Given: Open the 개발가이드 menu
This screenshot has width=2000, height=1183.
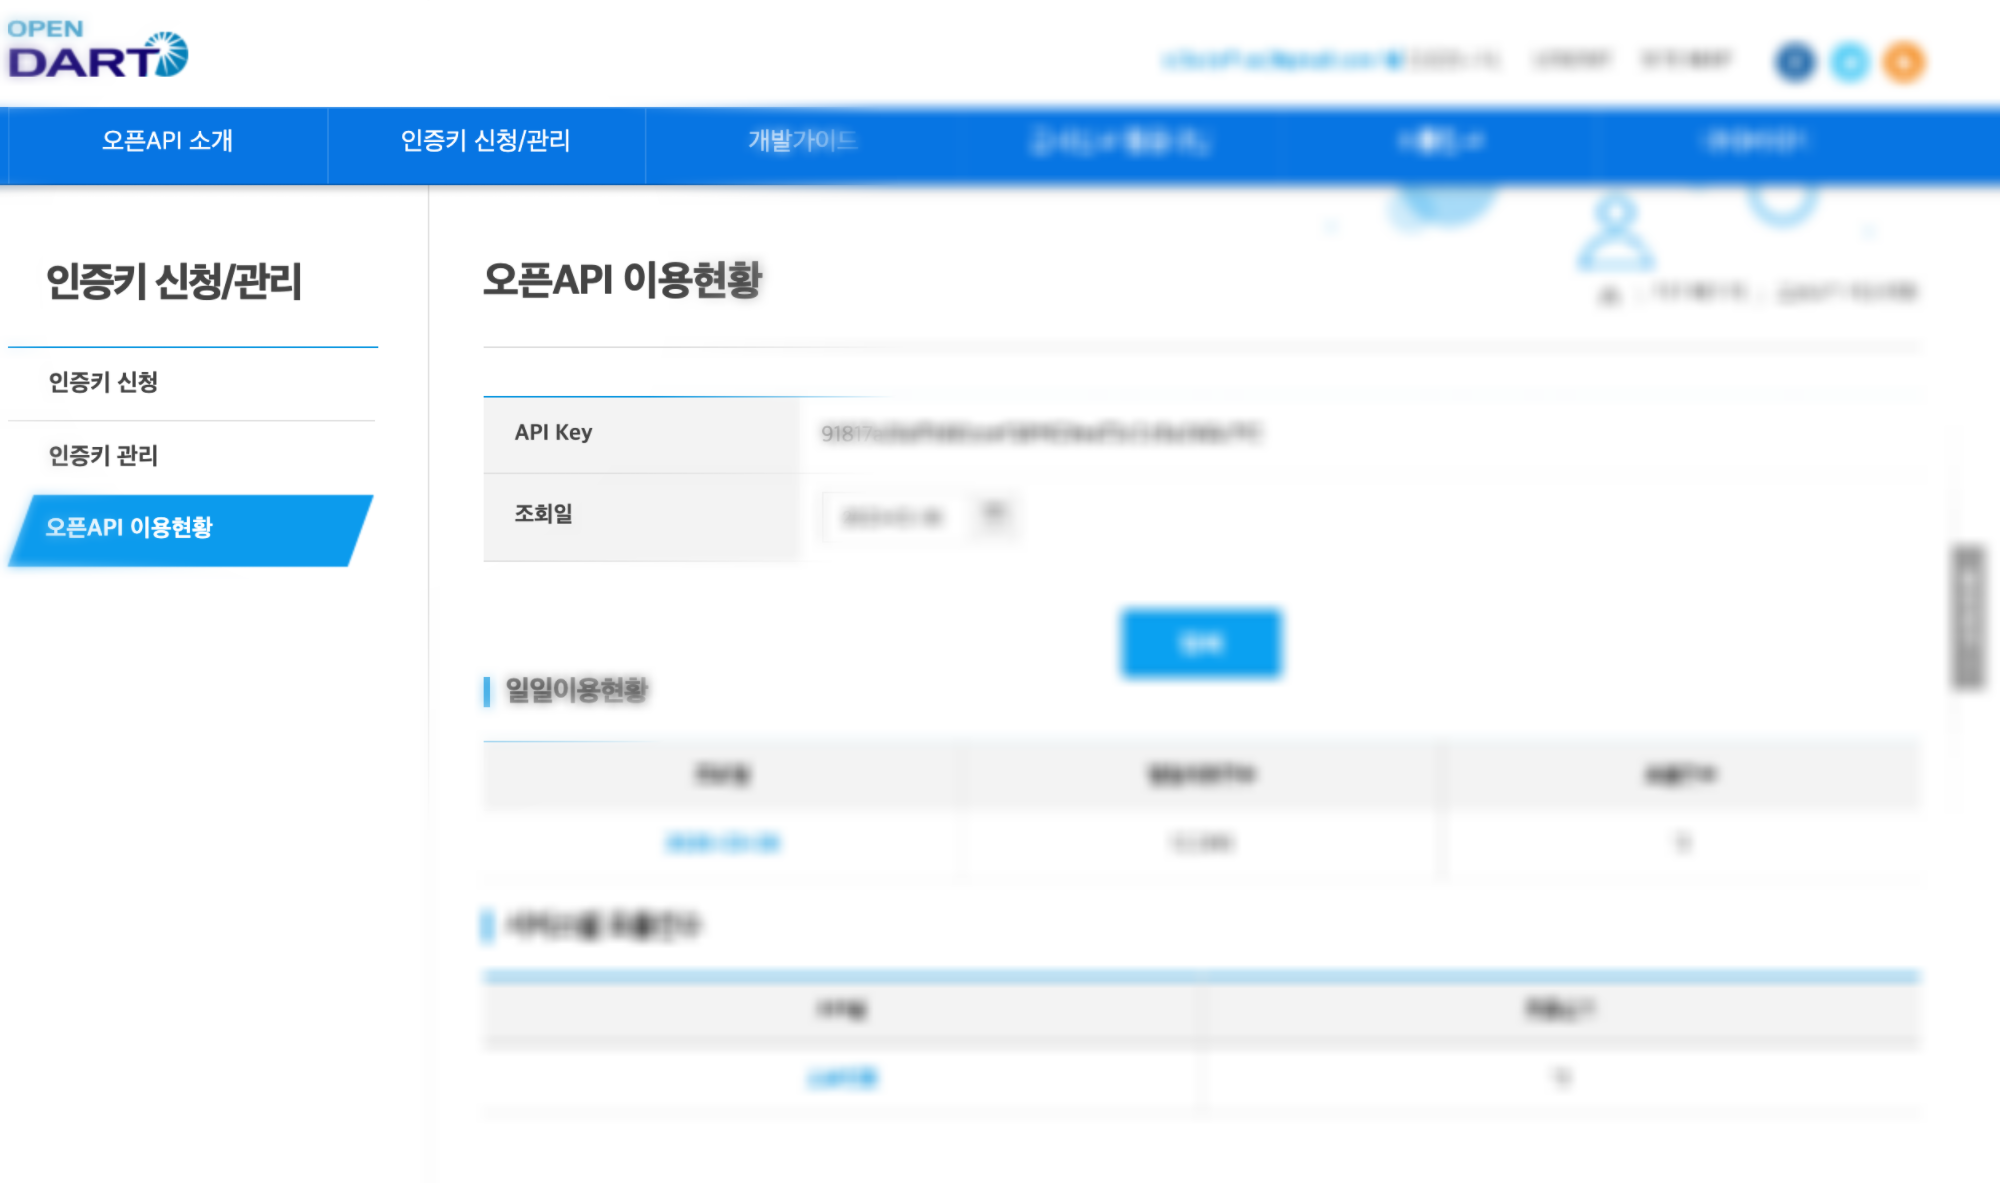Looking at the screenshot, I should [x=802, y=141].
